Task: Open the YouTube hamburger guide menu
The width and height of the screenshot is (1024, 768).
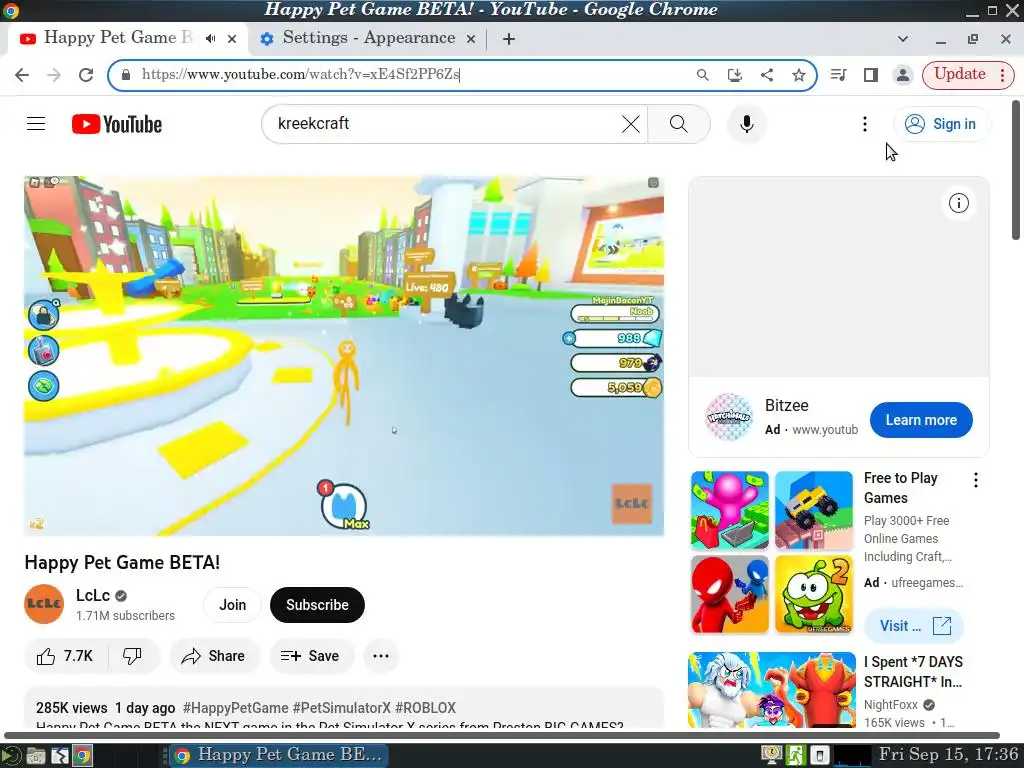Action: [36, 123]
